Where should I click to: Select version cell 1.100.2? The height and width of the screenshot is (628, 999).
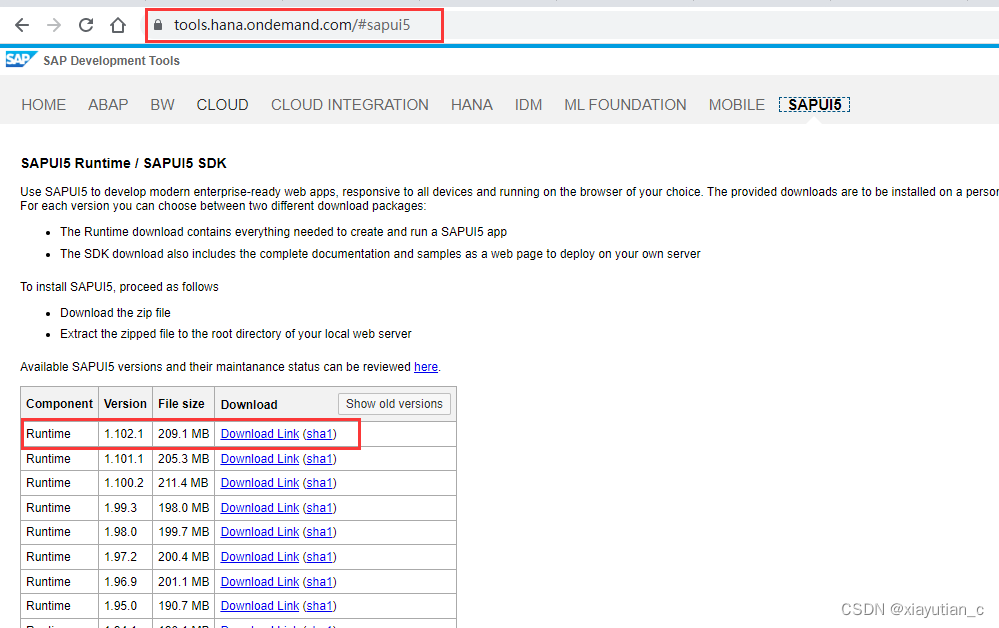tap(124, 483)
